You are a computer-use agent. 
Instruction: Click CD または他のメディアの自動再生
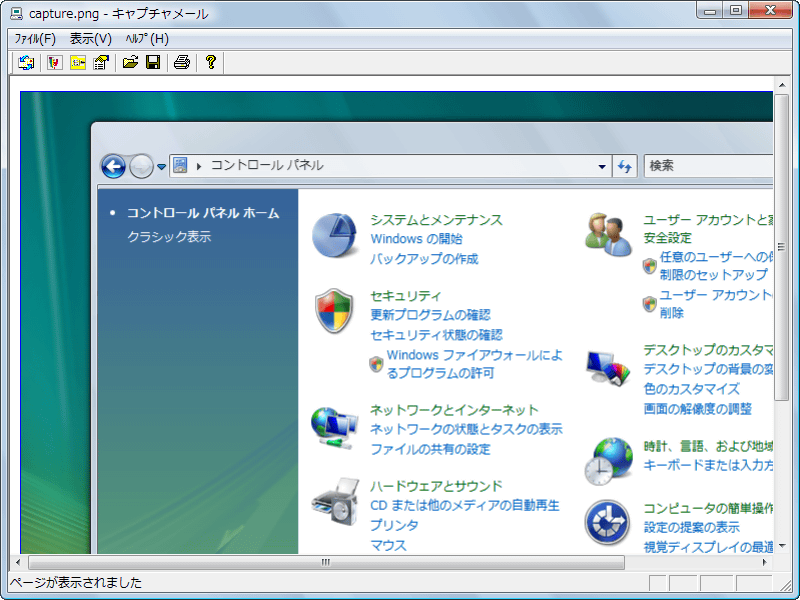(x=465, y=505)
